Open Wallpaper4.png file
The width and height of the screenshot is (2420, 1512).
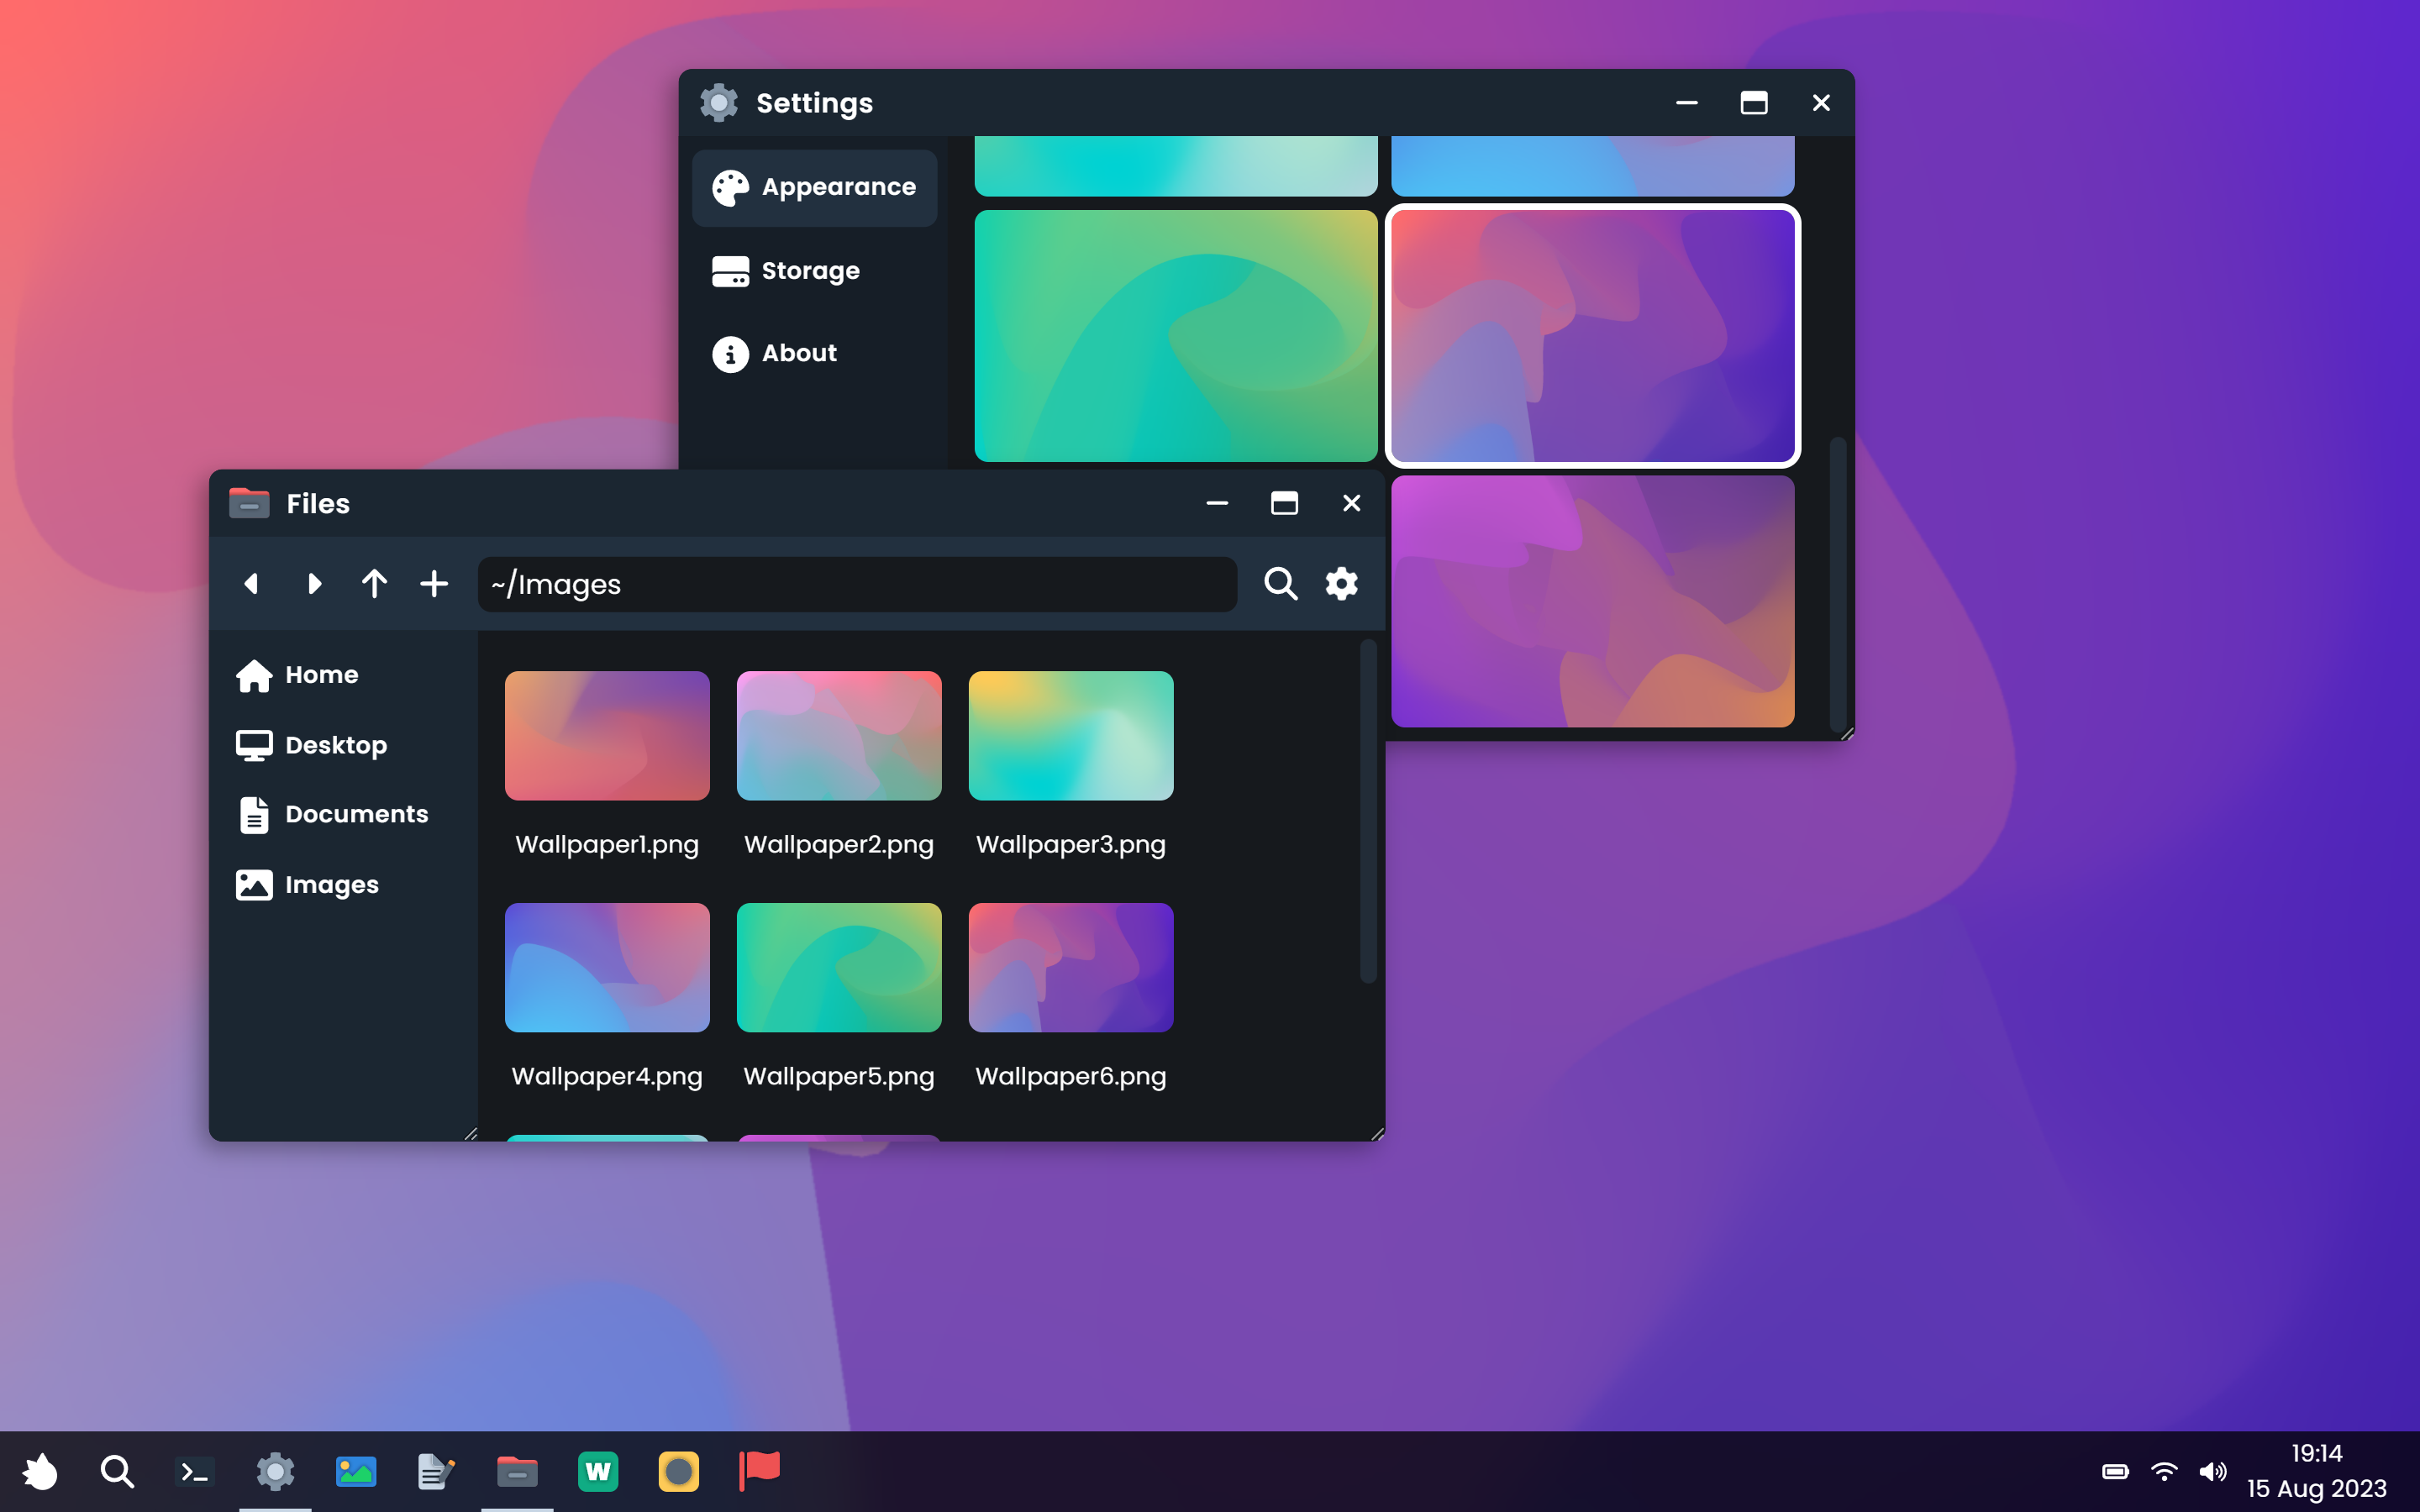[607, 968]
